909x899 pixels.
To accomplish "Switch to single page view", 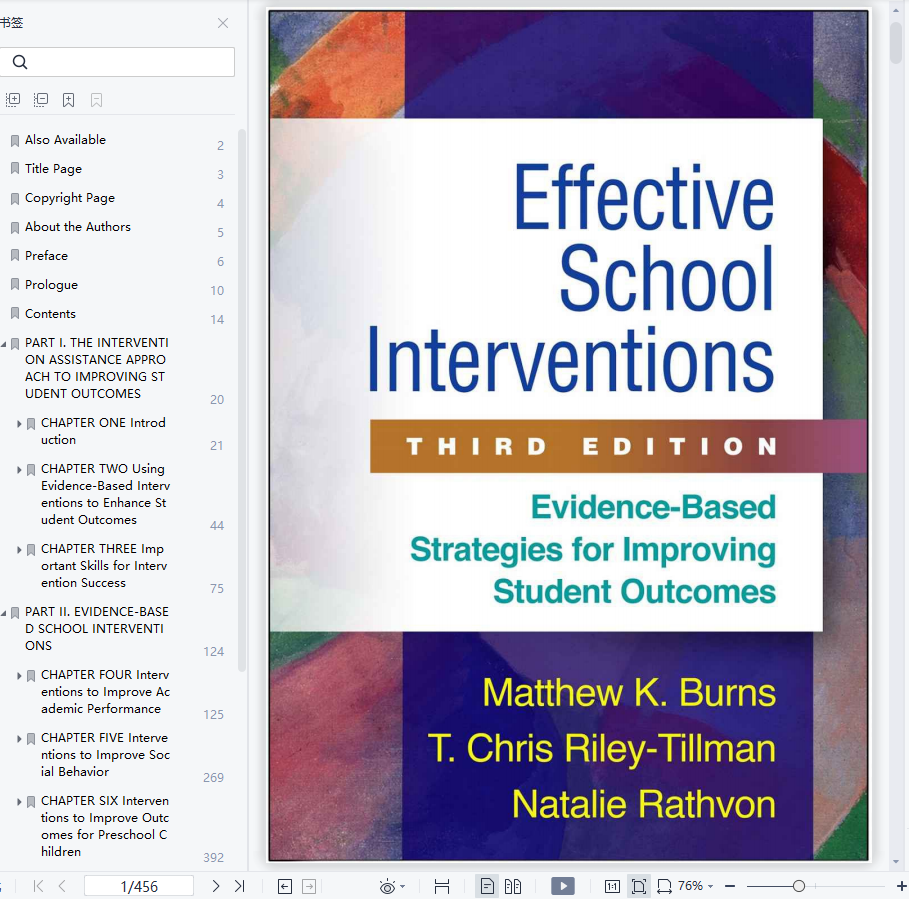I will tap(487, 886).
